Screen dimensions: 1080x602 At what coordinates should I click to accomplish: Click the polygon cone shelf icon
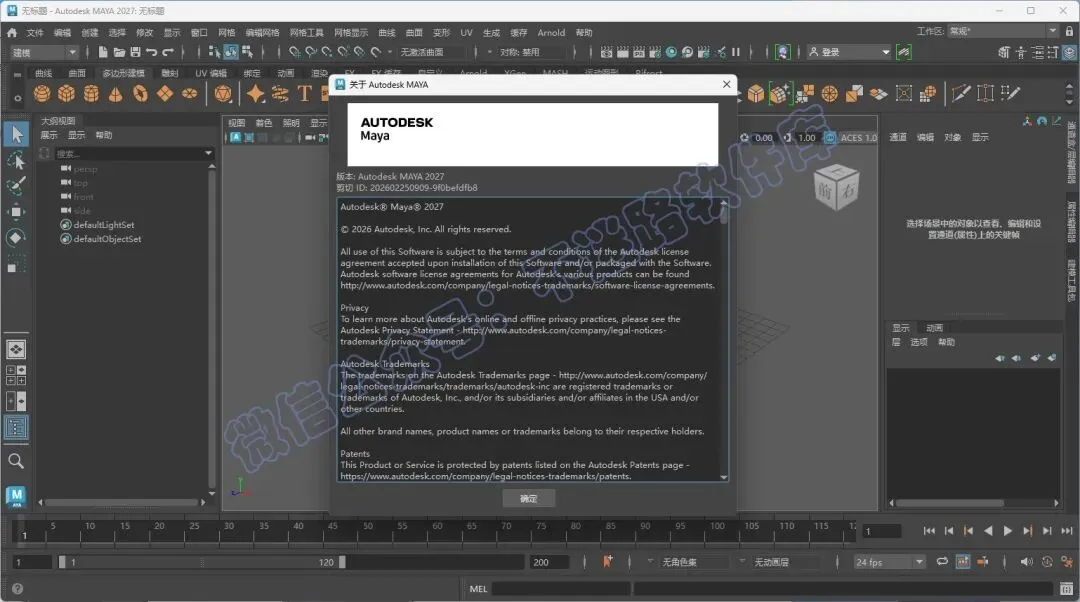point(116,93)
